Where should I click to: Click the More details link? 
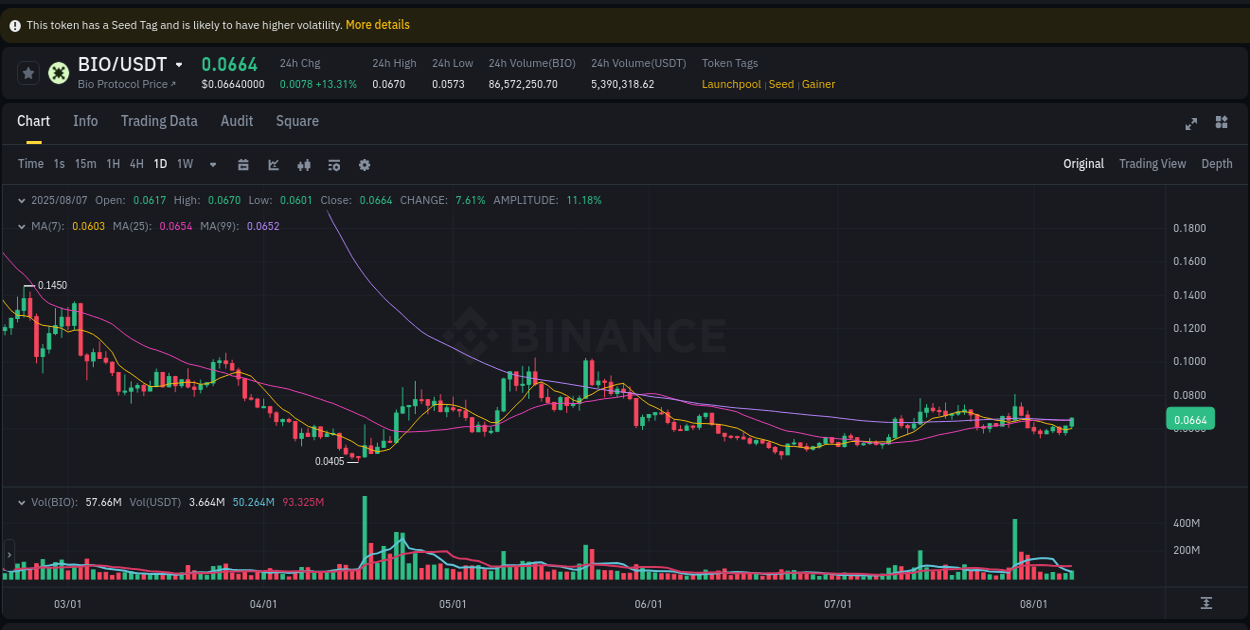click(x=377, y=24)
